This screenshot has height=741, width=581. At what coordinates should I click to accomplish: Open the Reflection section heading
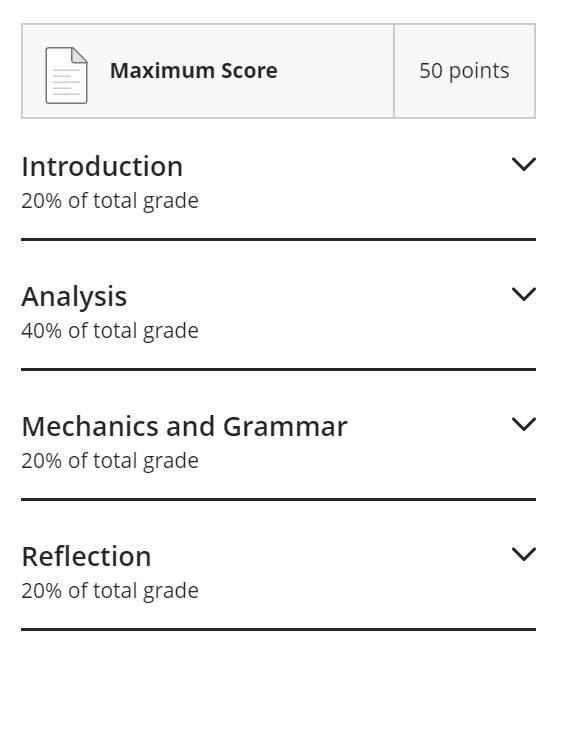[87, 557]
